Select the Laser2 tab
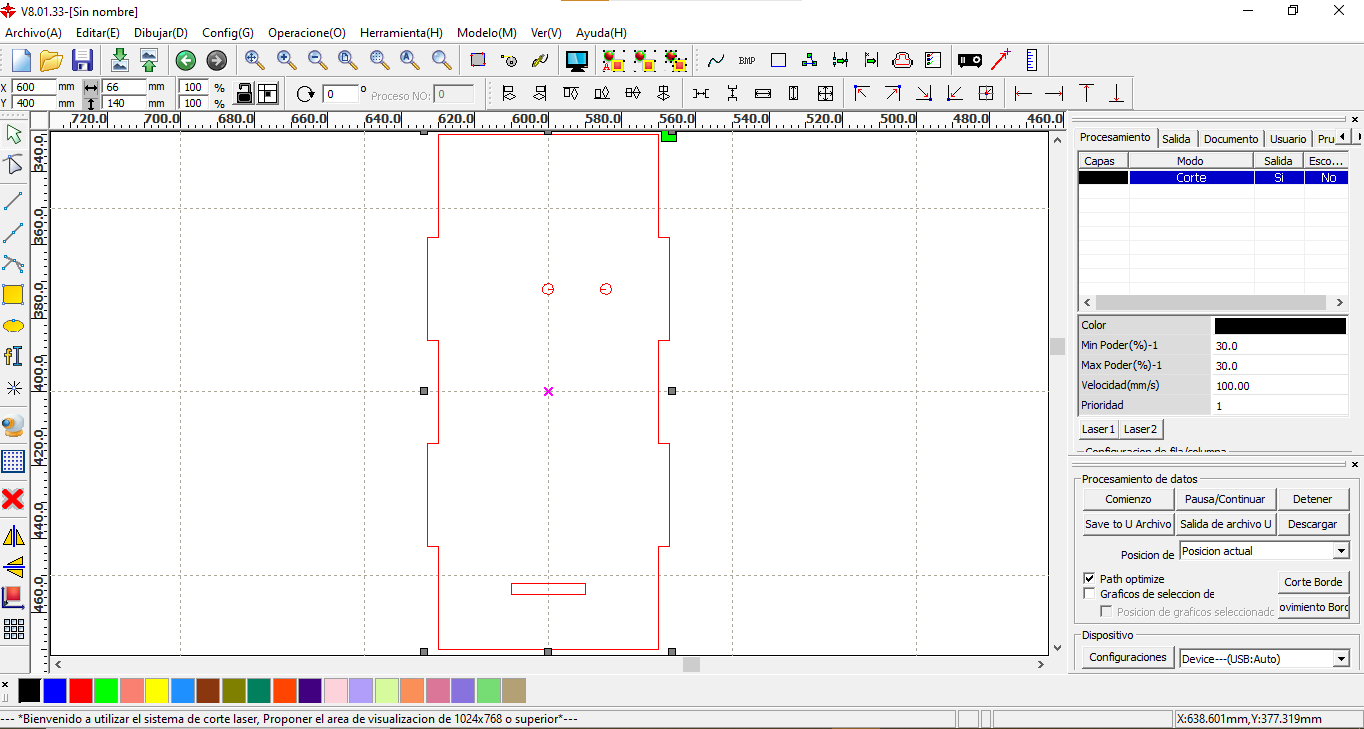The height and width of the screenshot is (729, 1364). 1140,429
